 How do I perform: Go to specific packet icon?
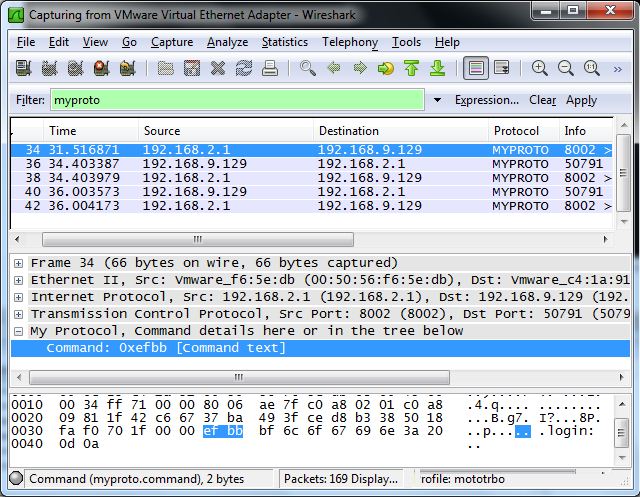pyautogui.click(x=386, y=68)
